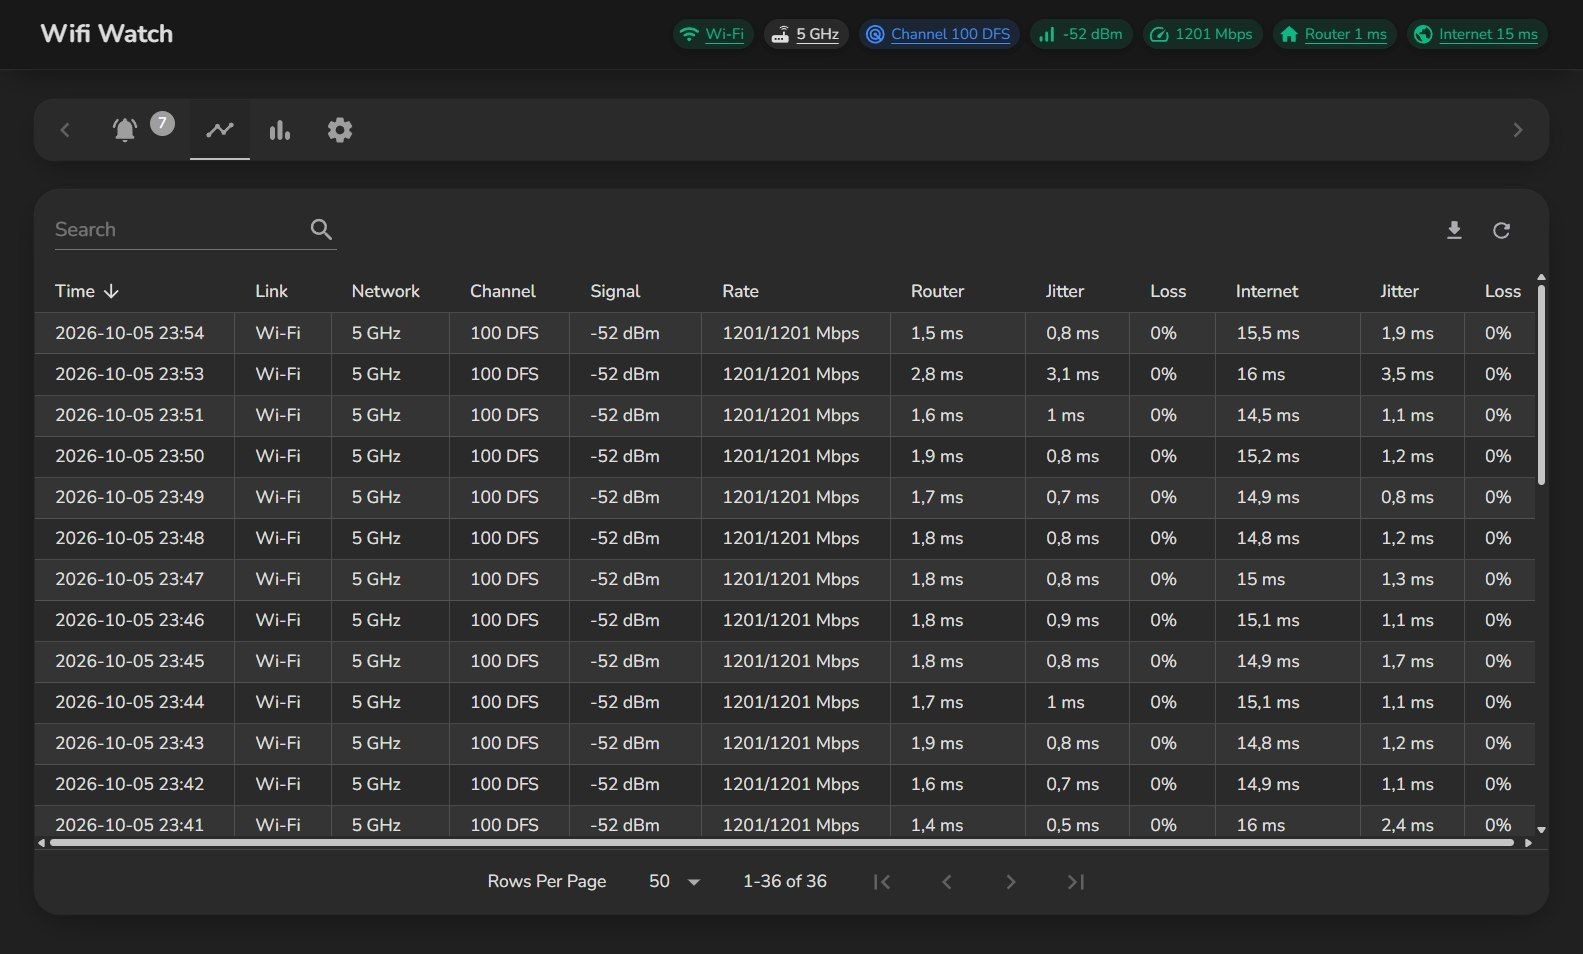This screenshot has width=1583, height=954.
Task: Switch to the line chart history tab
Action: [220, 130]
